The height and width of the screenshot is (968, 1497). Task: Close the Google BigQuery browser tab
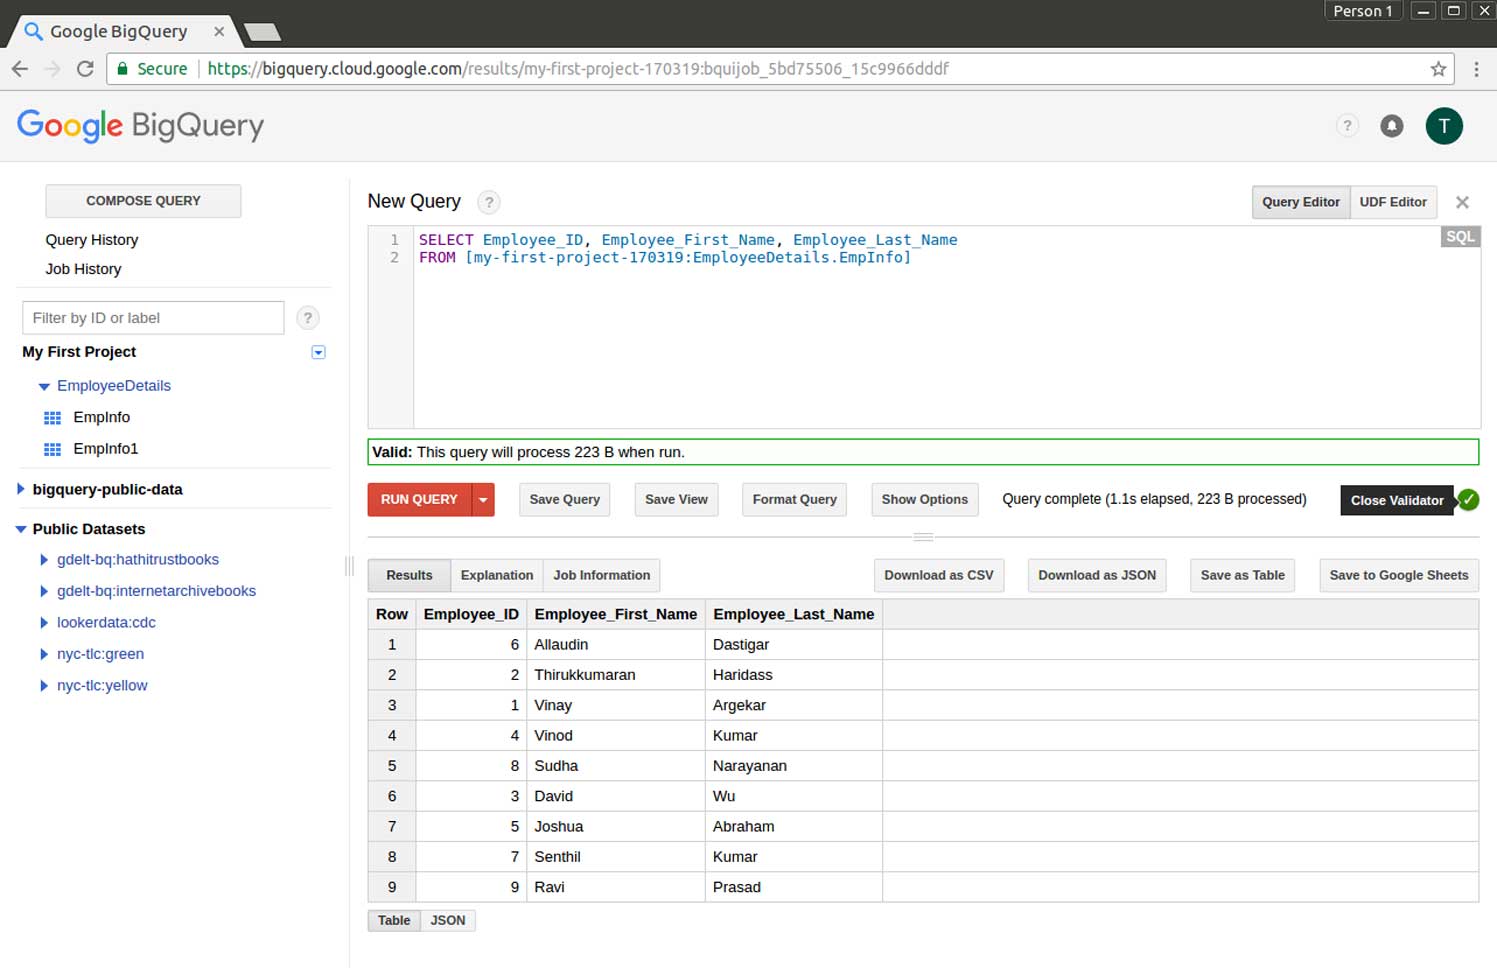(218, 31)
